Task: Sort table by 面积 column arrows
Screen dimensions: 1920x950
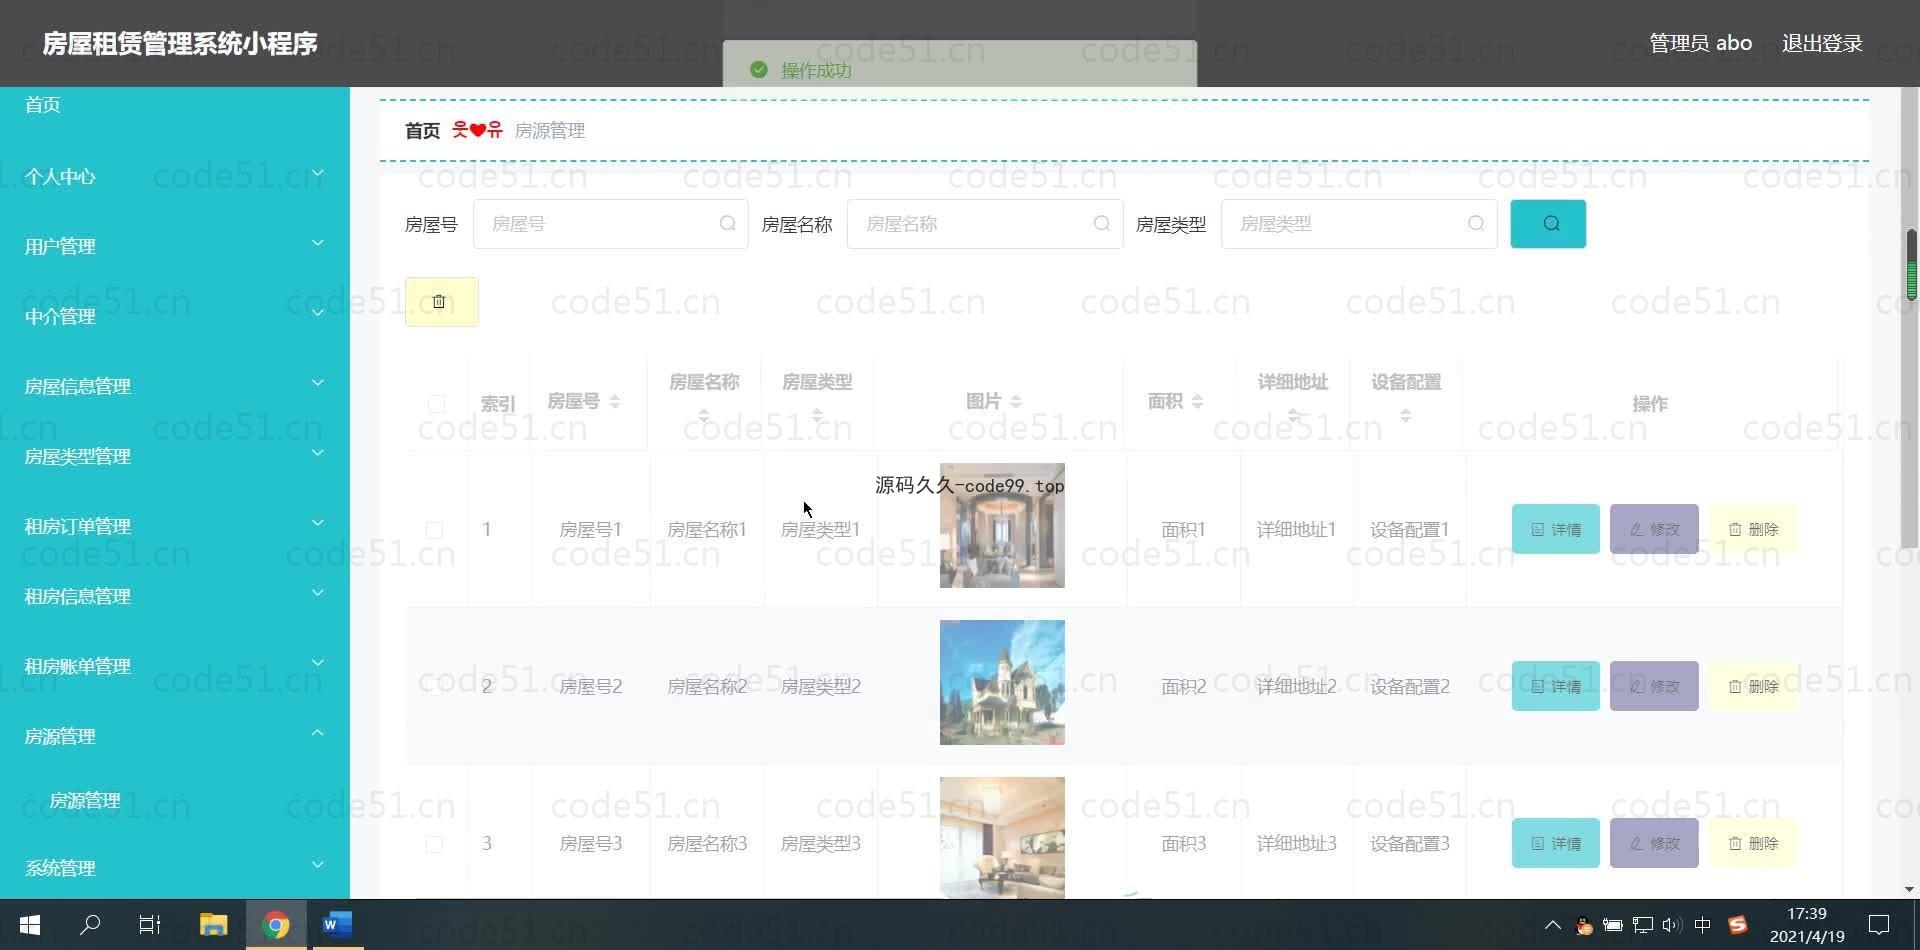Action: click(1197, 401)
